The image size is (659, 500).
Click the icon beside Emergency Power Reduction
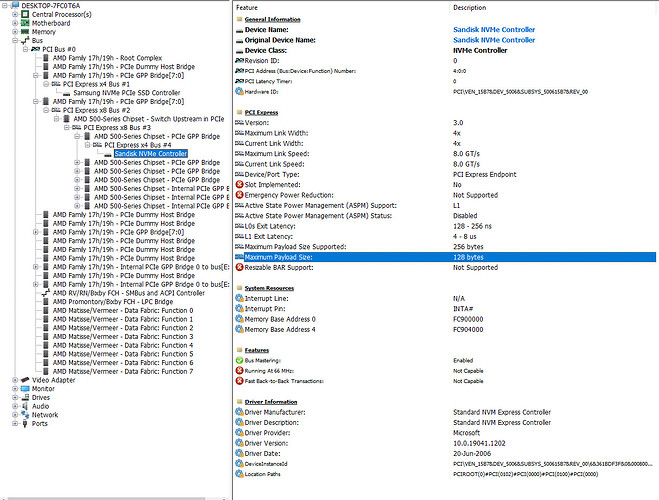pos(240,195)
